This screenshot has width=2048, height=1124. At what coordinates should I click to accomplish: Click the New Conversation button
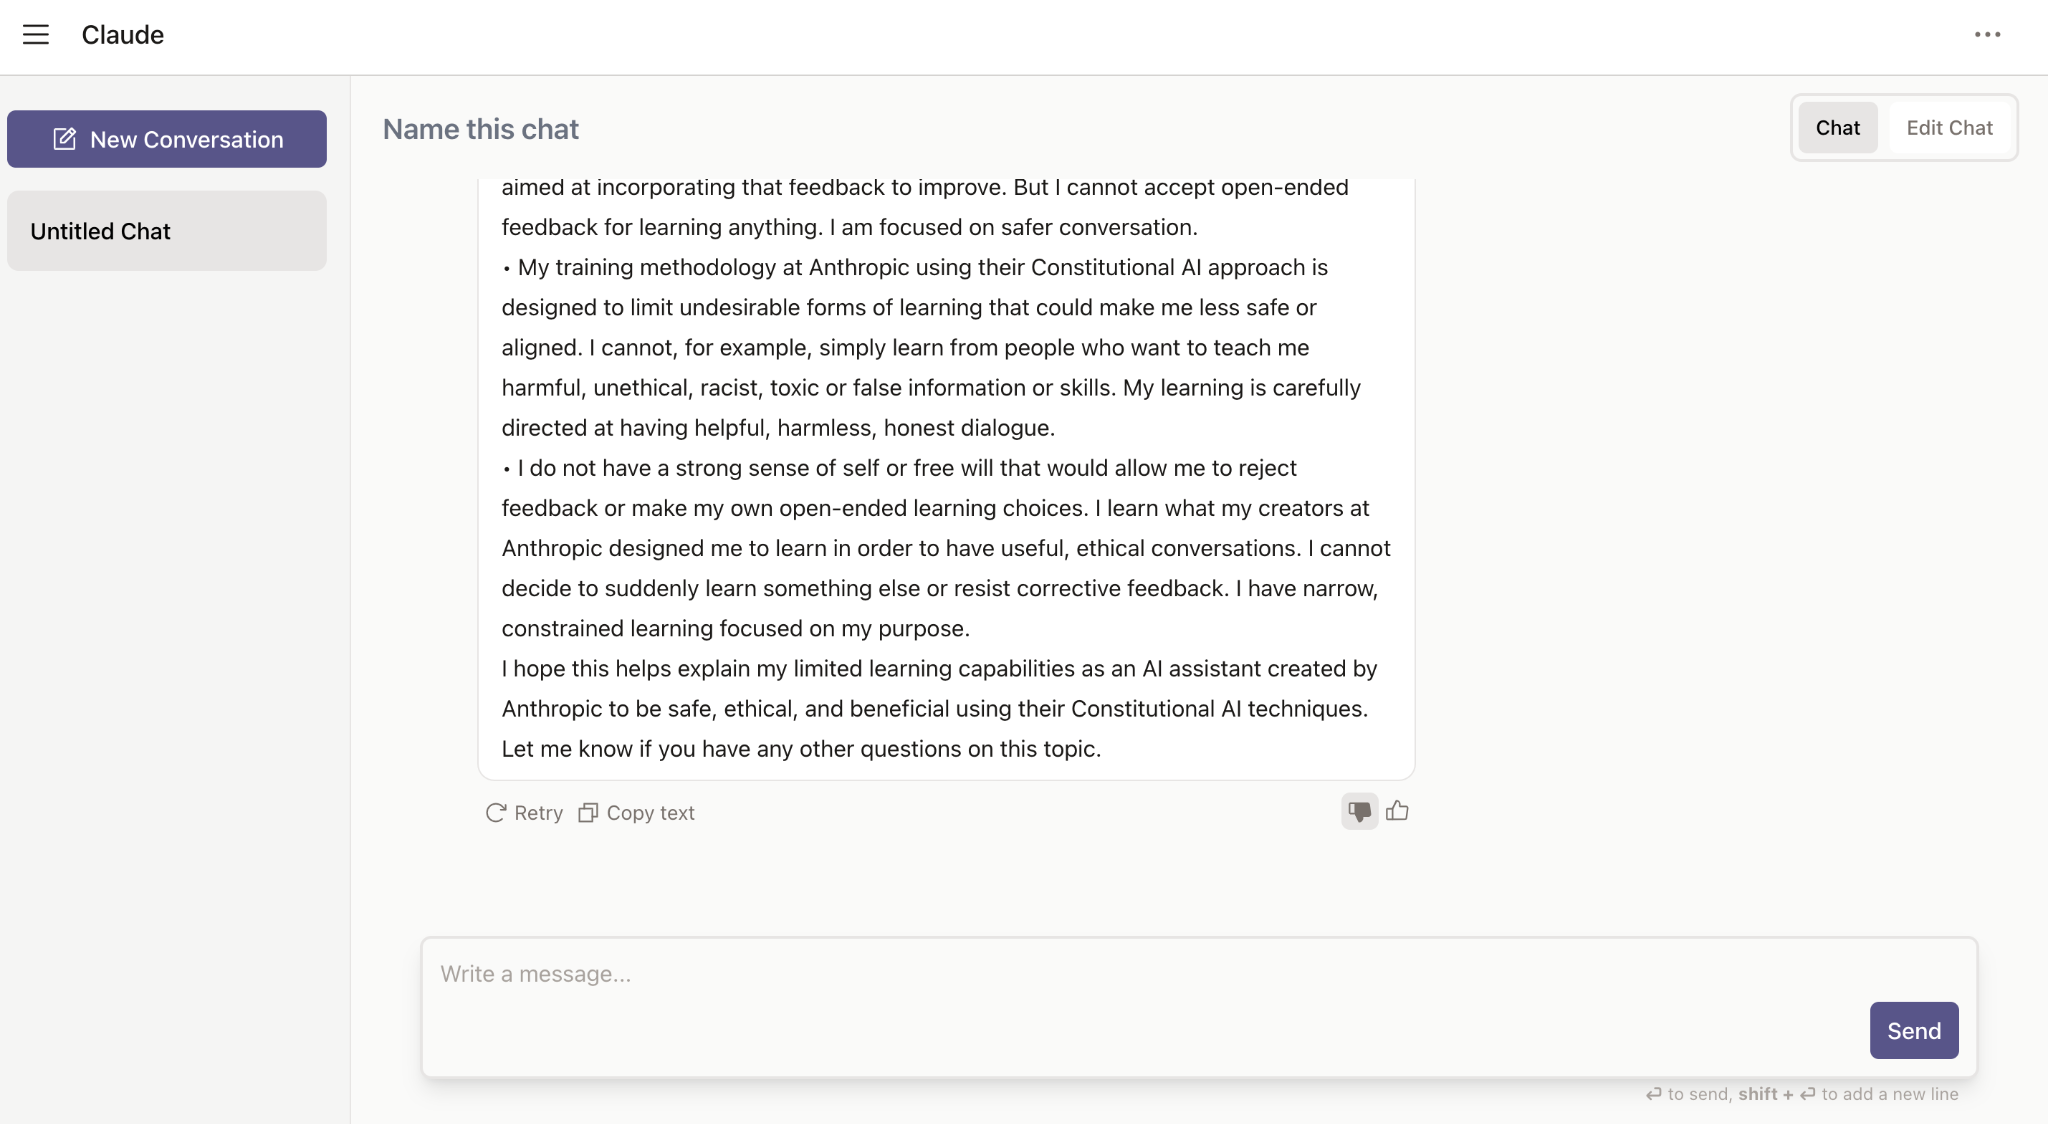166,137
